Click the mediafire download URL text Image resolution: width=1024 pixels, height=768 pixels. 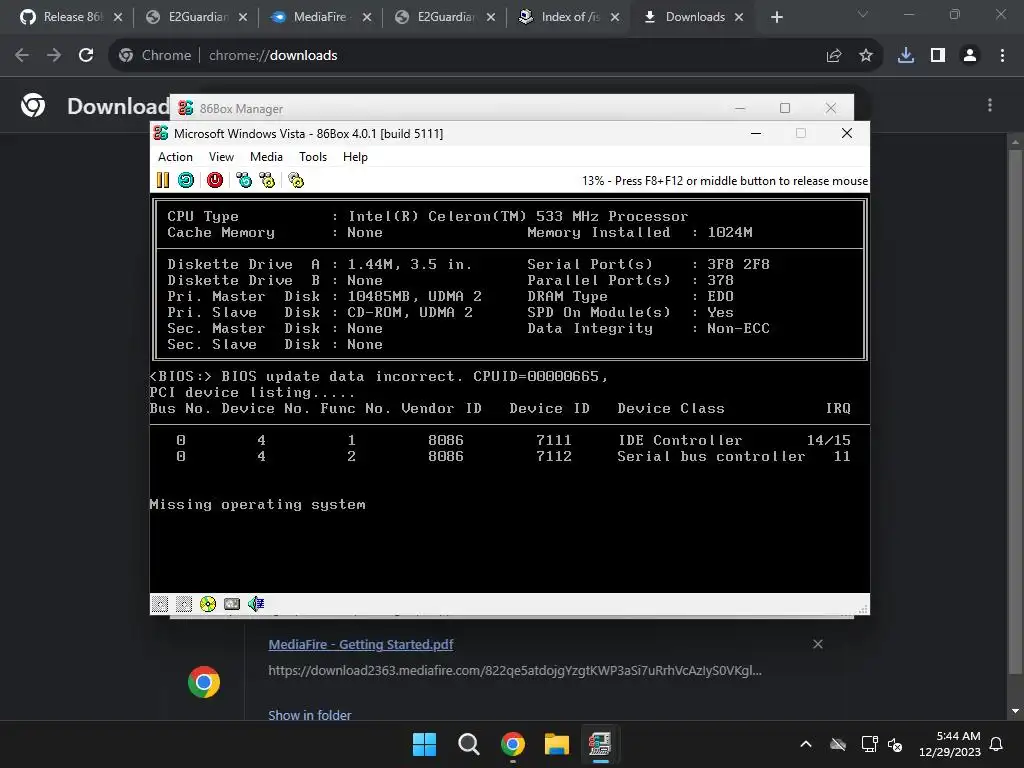515,670
